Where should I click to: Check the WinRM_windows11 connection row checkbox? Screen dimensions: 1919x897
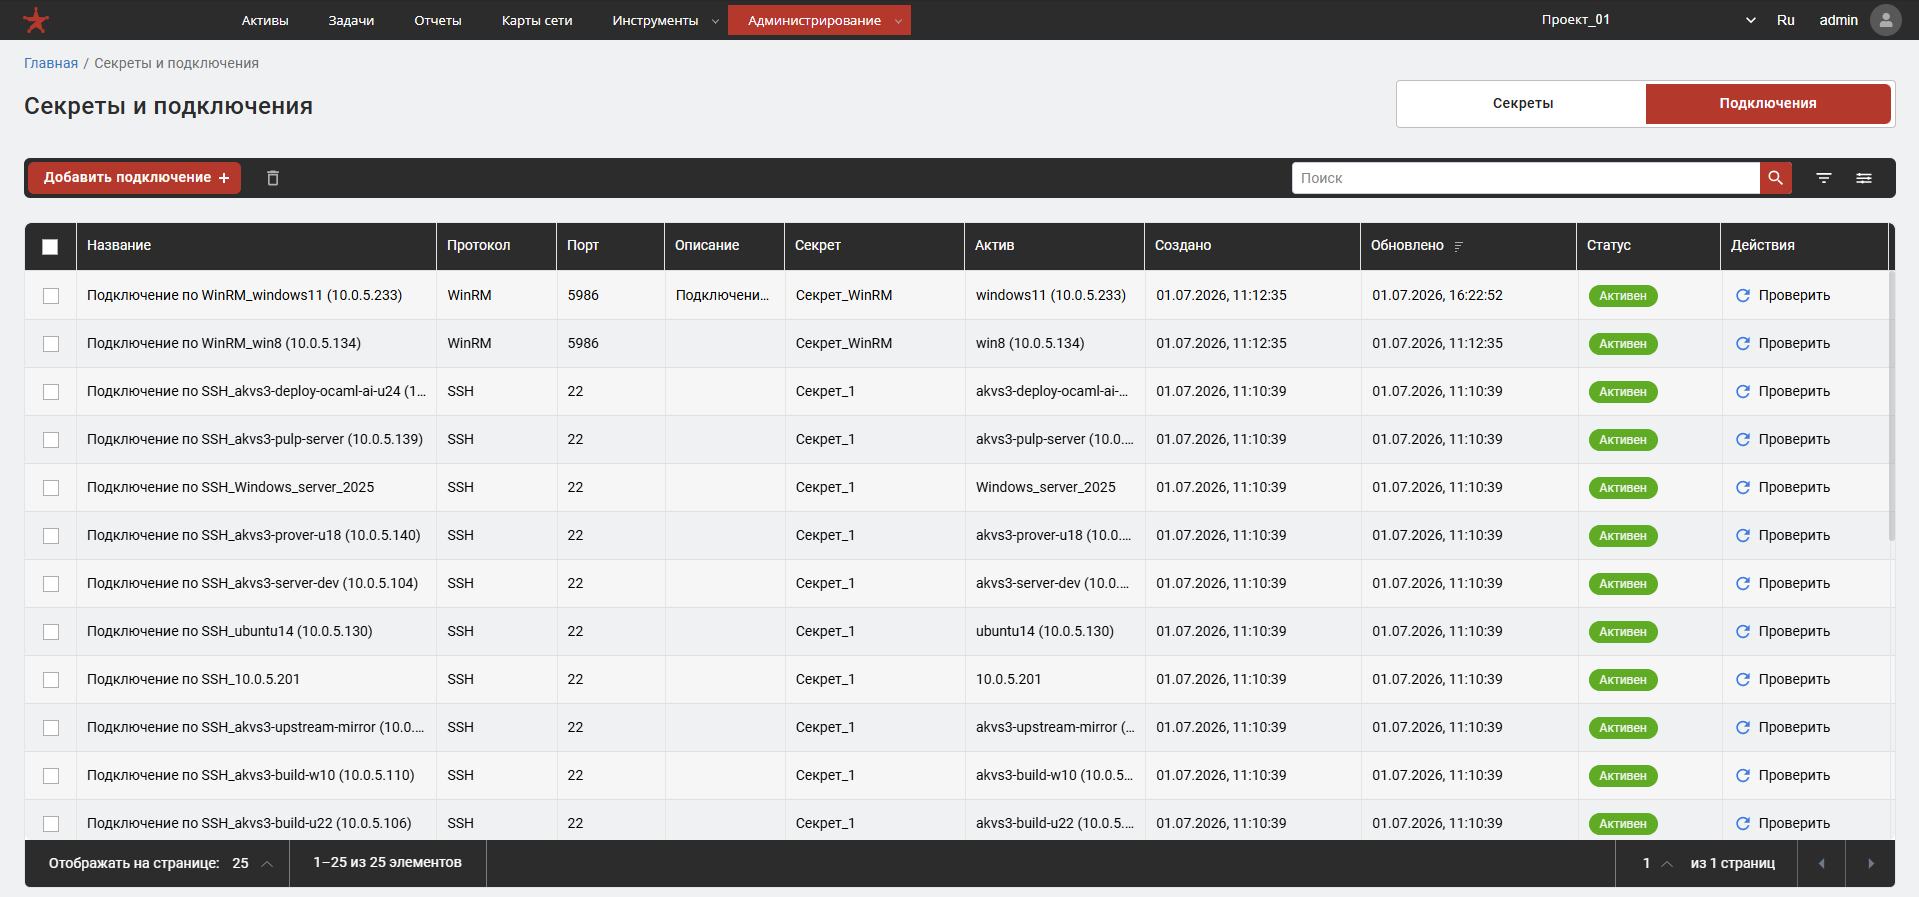51,296
